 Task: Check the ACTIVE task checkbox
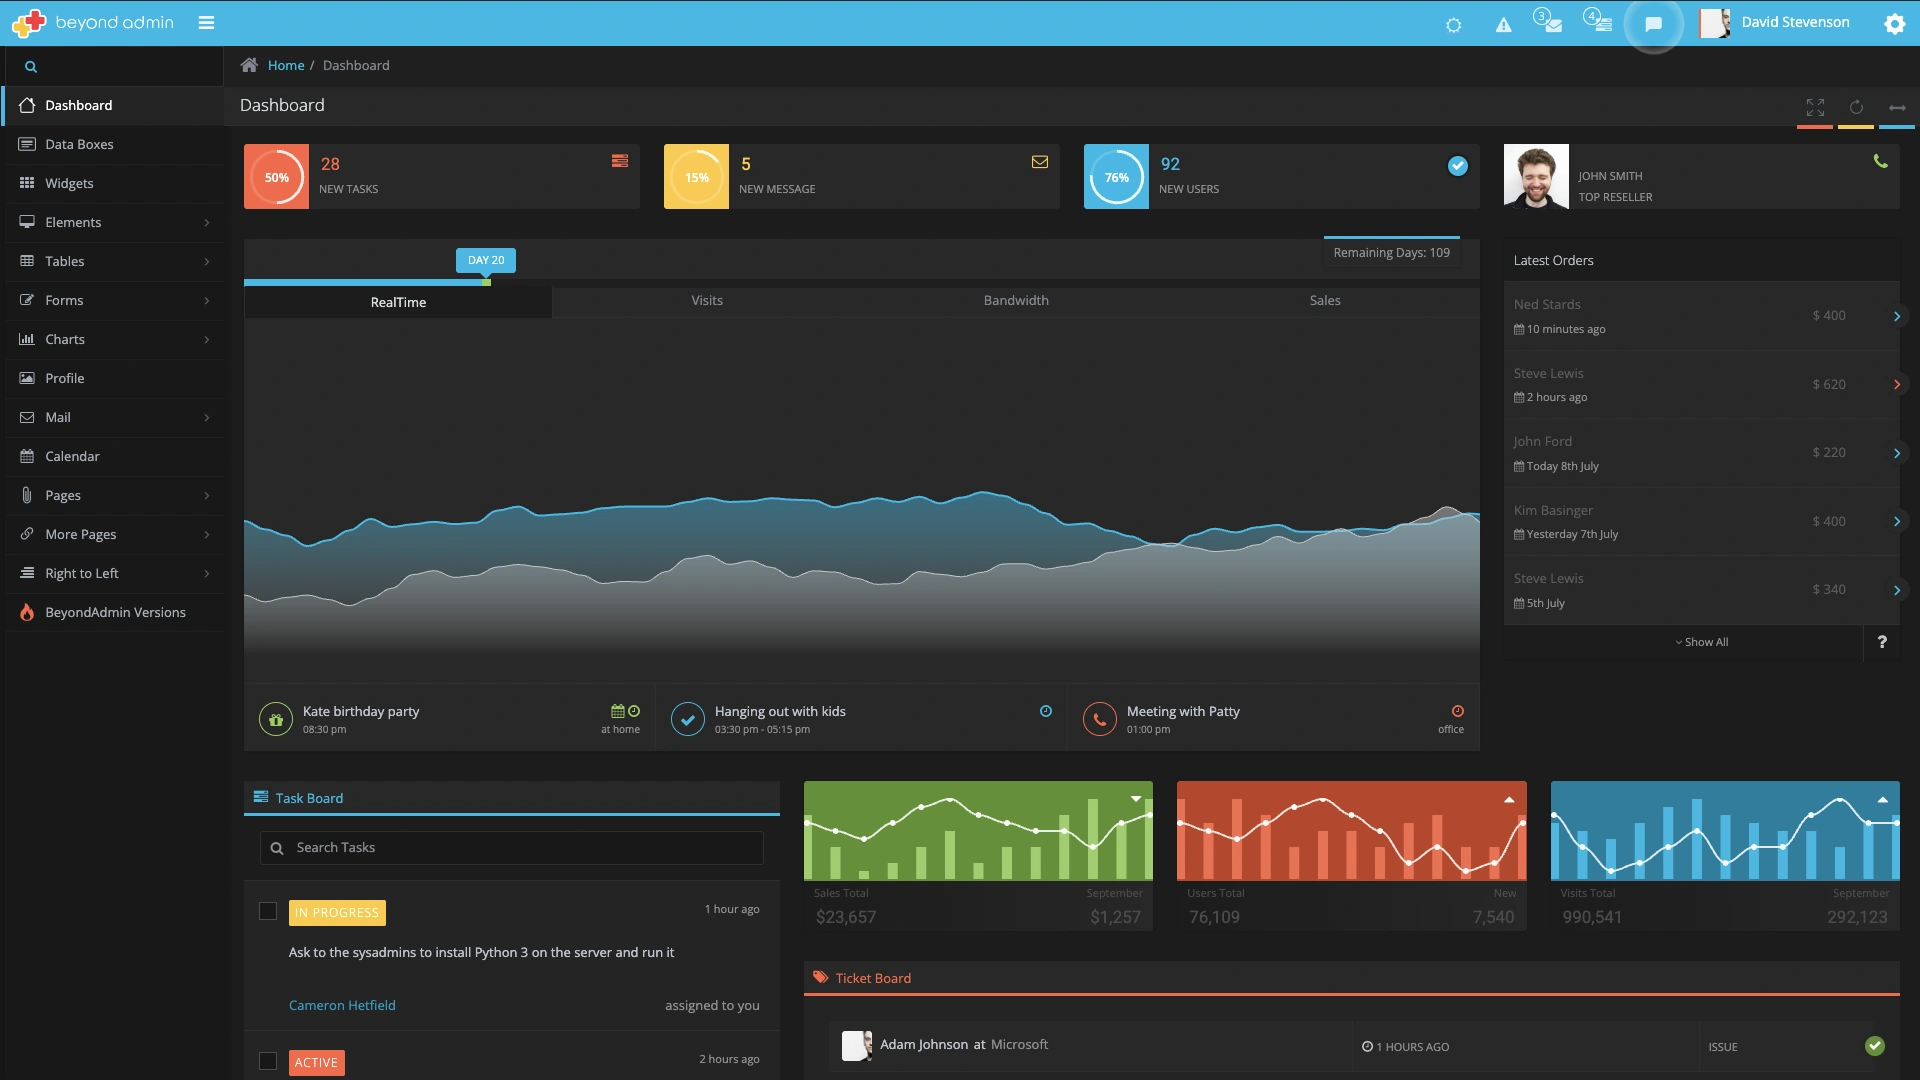[267, 1061]
